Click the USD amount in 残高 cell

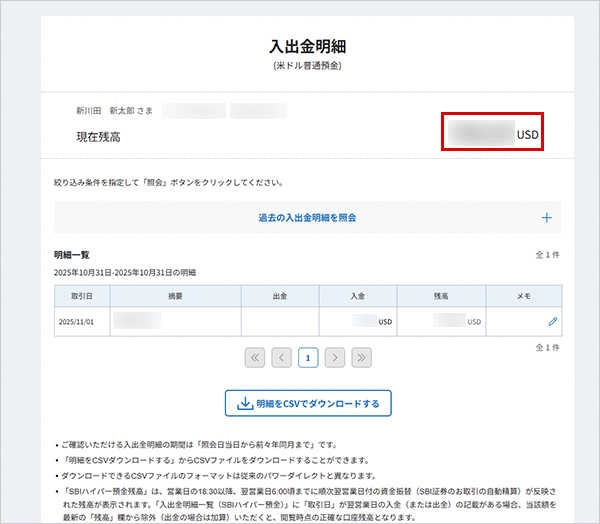coord(457,321)
